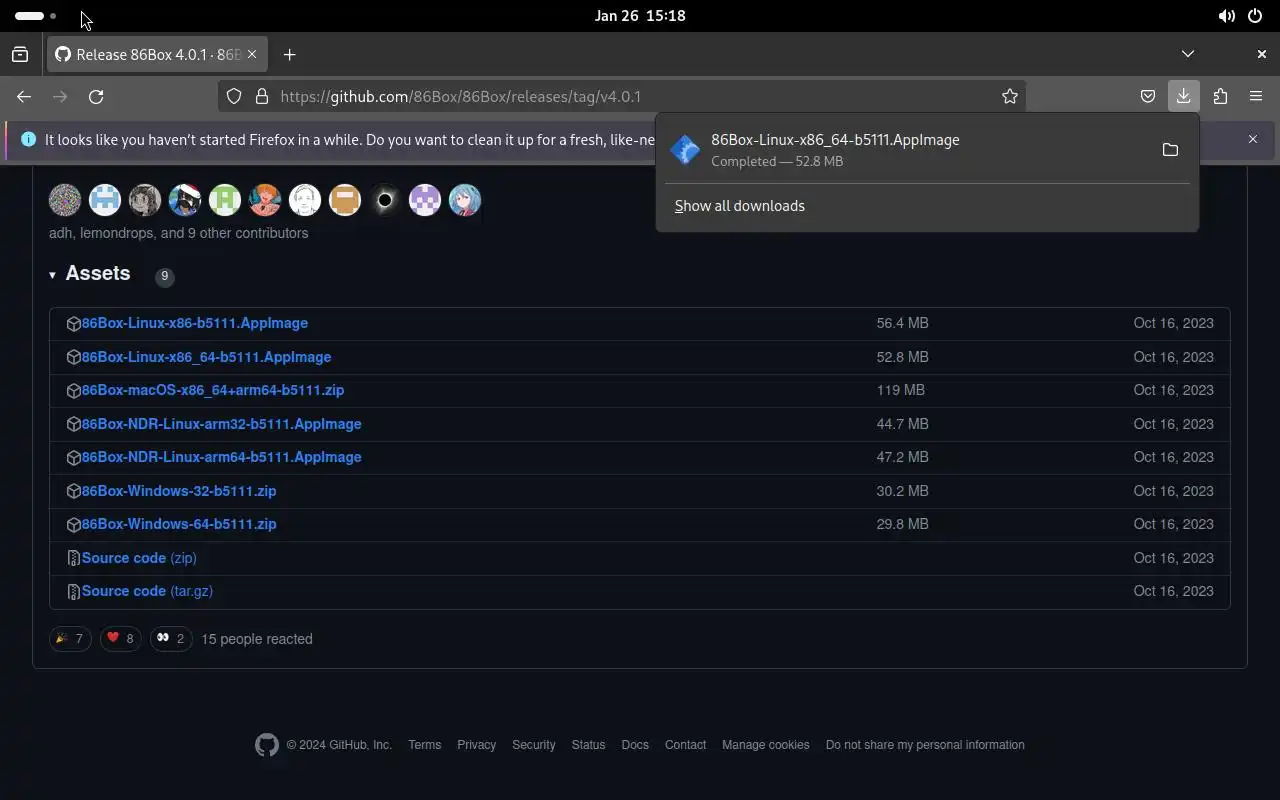The image size is (1280, 800).
Task: Download 86Box-Linux-x86_64-b5111.AppImage from assets
Action: pos(206,357)
